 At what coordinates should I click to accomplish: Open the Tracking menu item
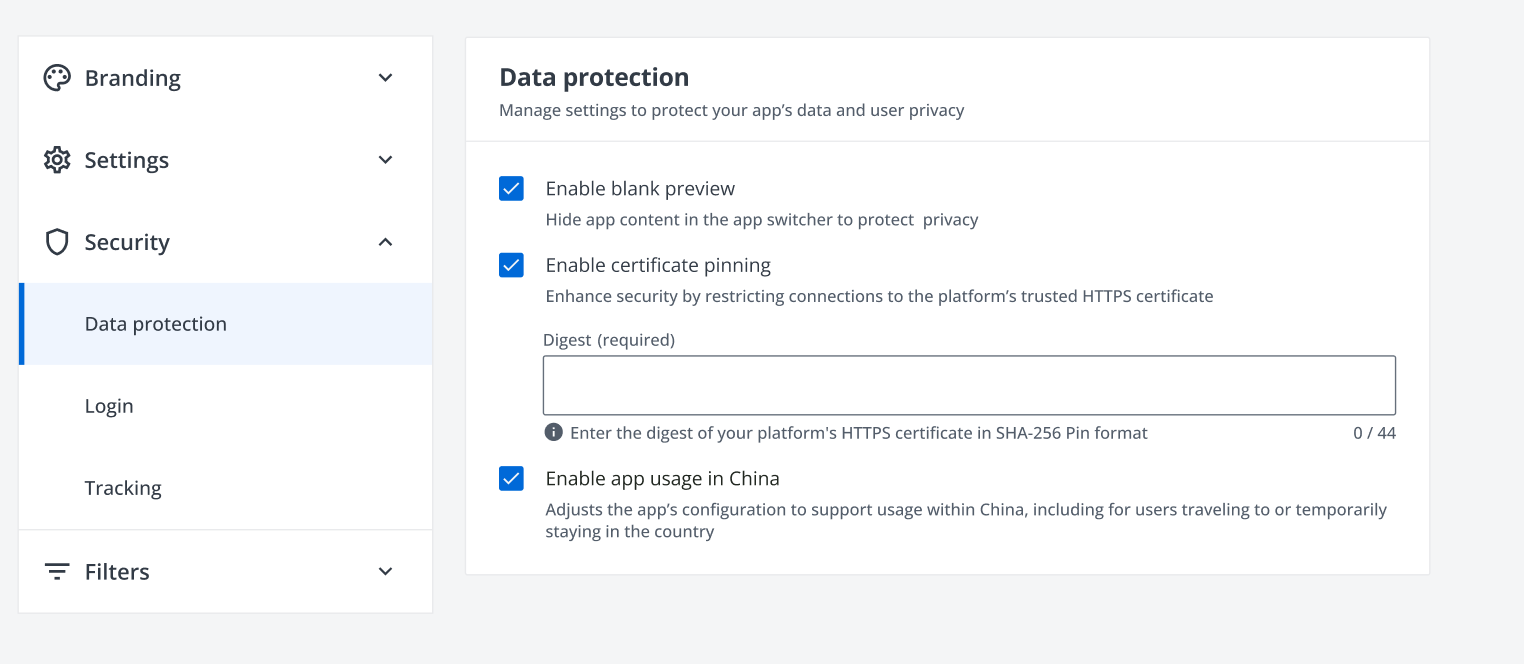[x=123, y=488]
